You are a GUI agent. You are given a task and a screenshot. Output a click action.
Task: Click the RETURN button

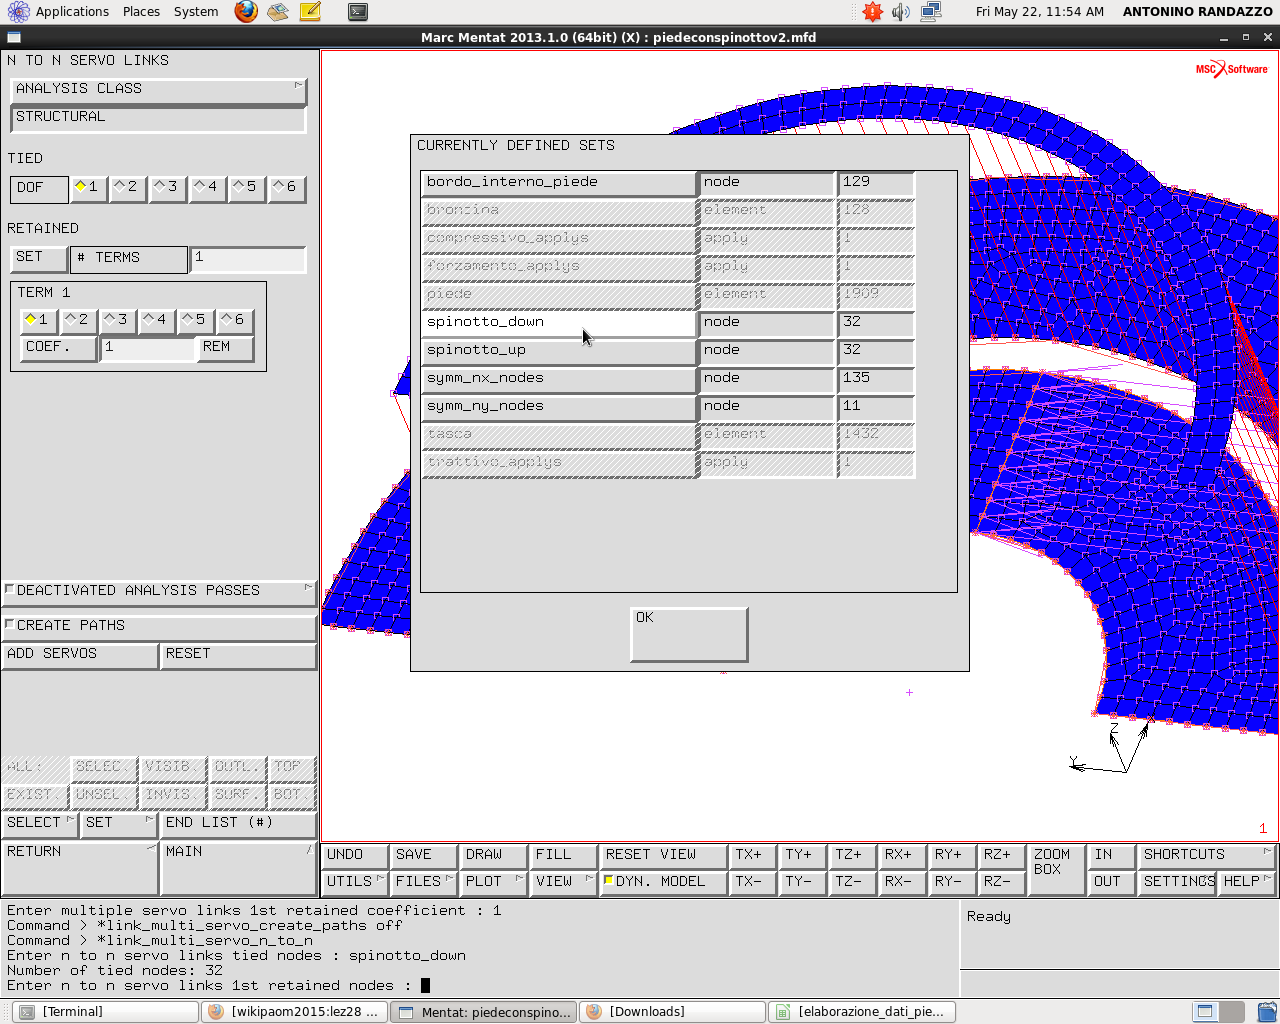coord(80,867)
